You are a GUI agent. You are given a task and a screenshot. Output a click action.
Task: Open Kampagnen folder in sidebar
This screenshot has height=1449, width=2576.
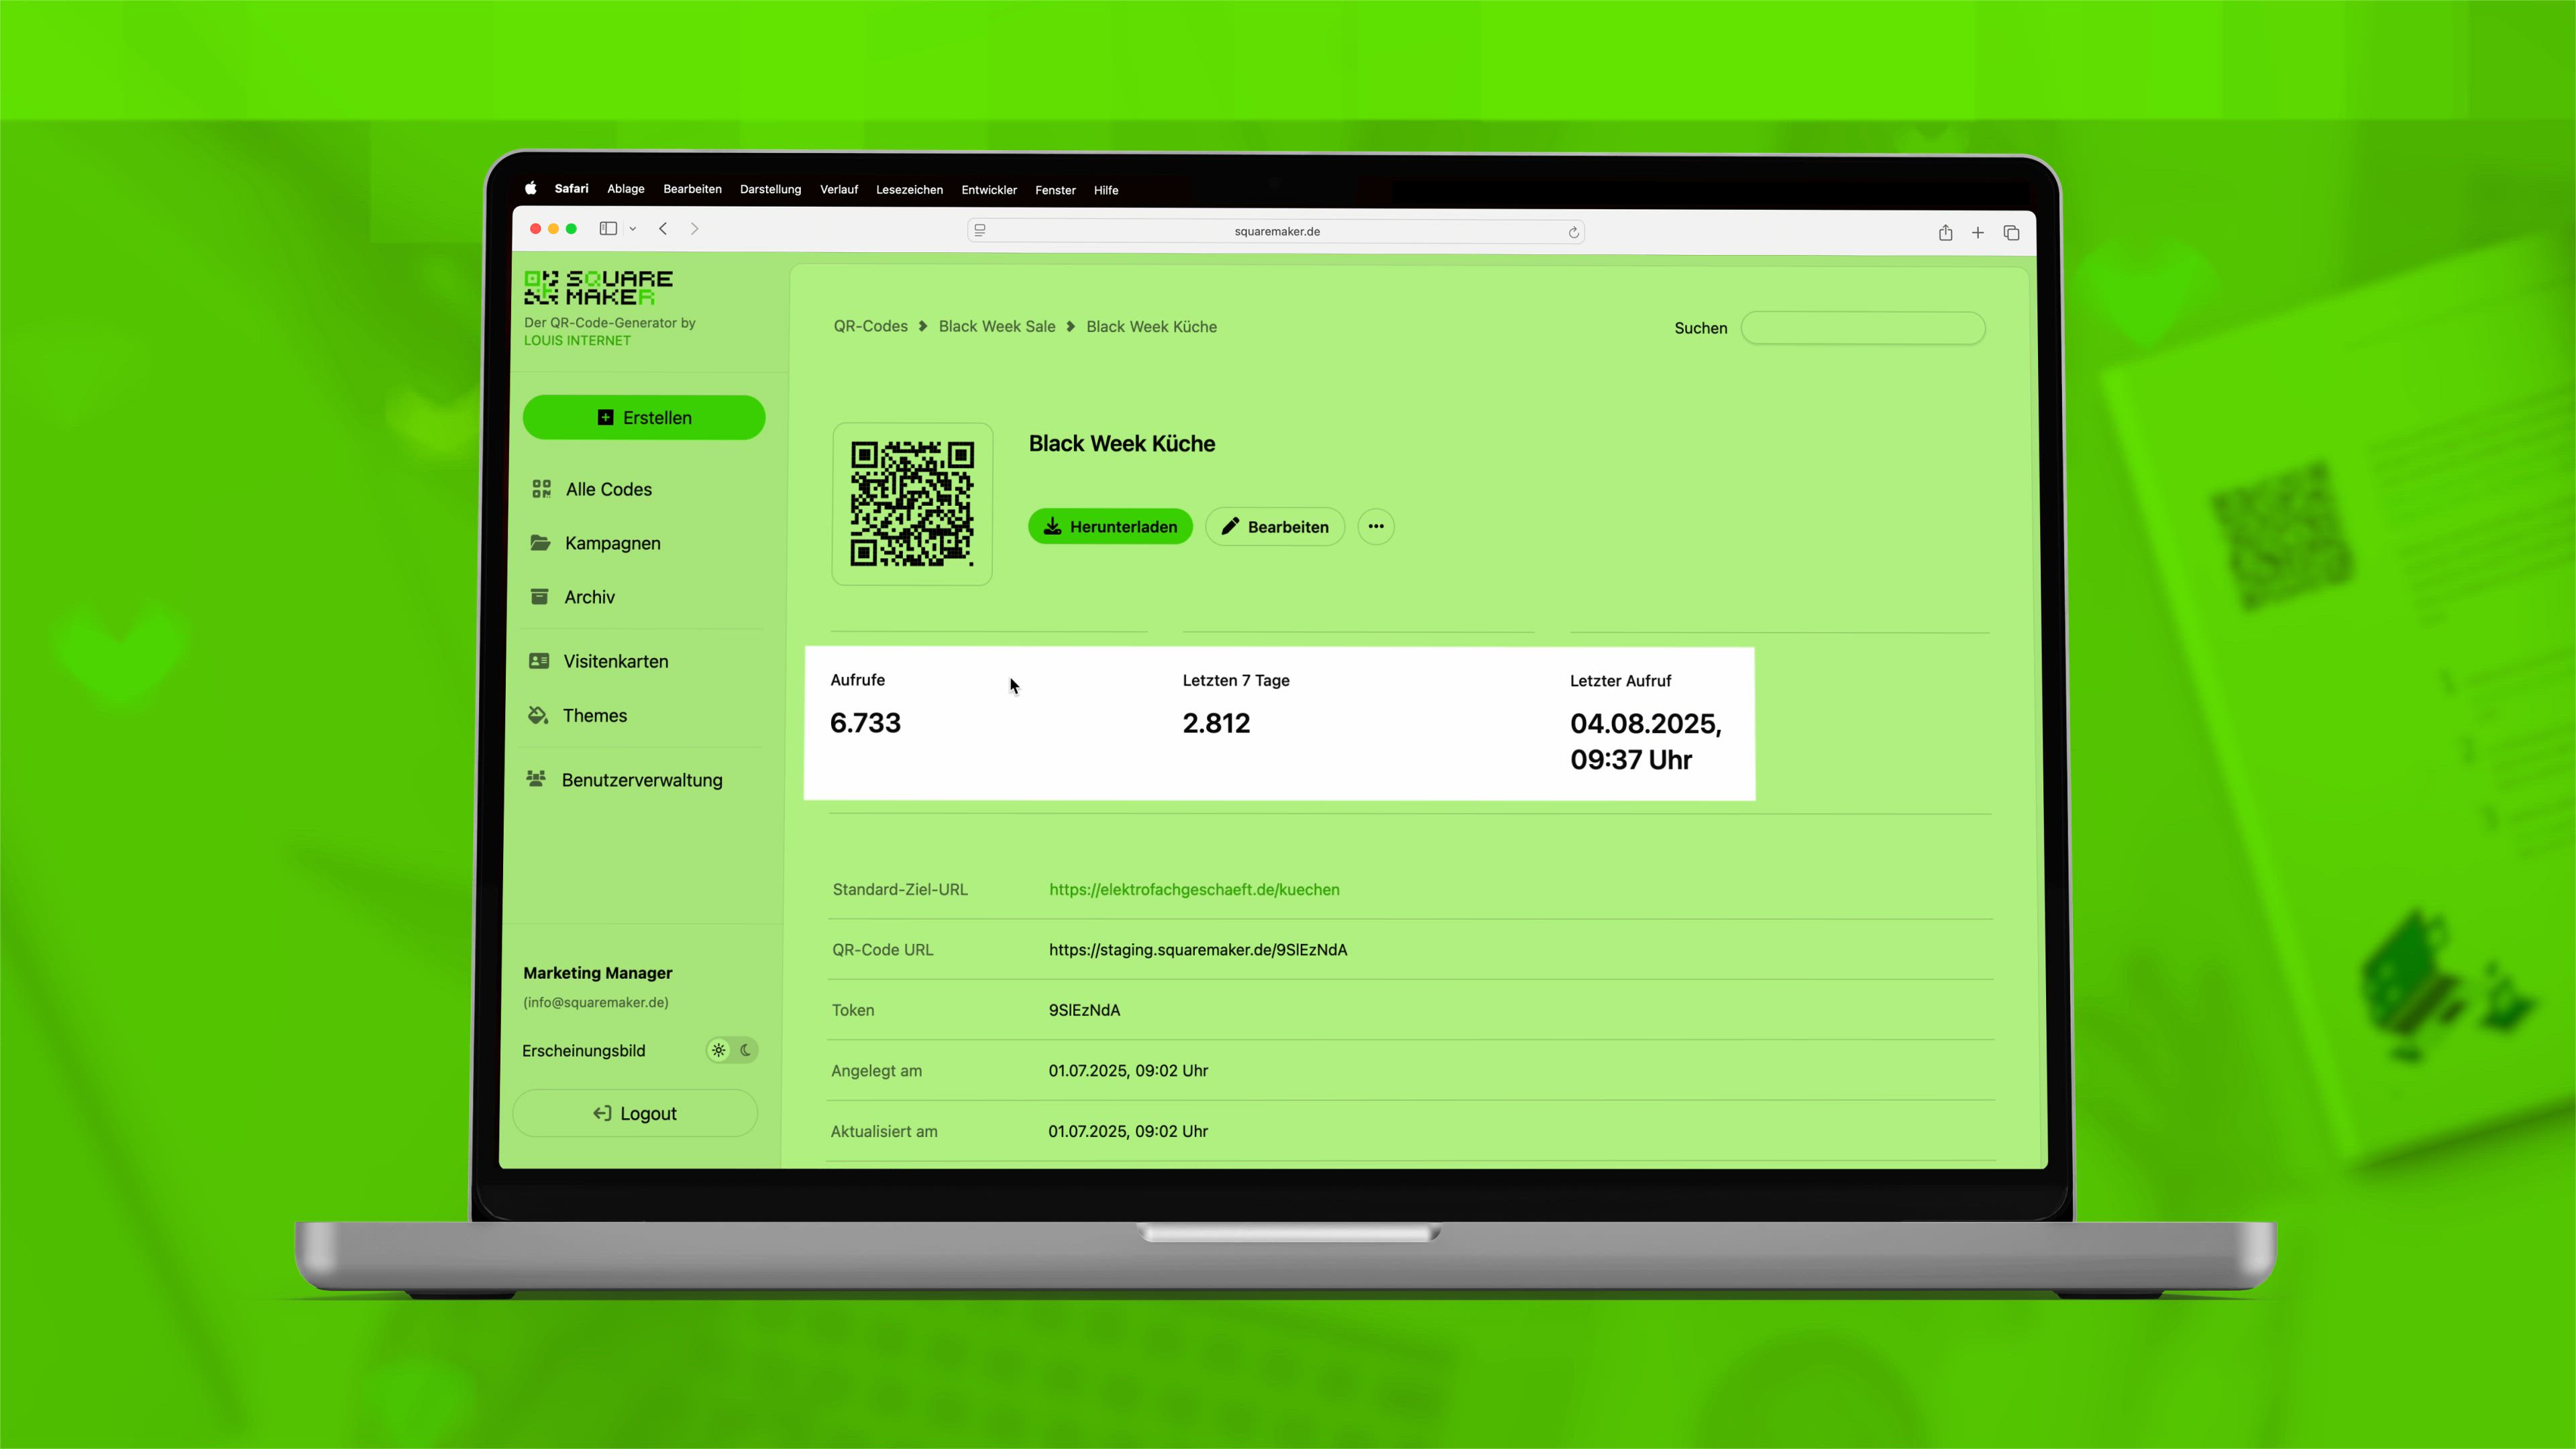[612, 543]
